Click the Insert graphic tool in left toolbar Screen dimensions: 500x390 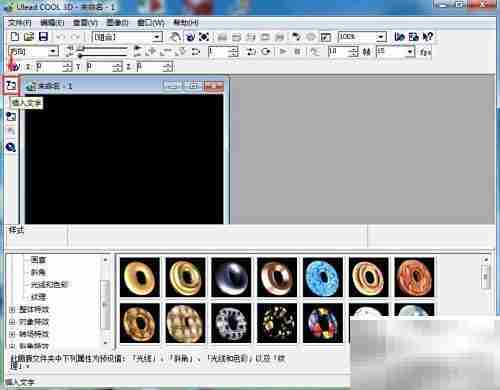click(x=11, y=116)
